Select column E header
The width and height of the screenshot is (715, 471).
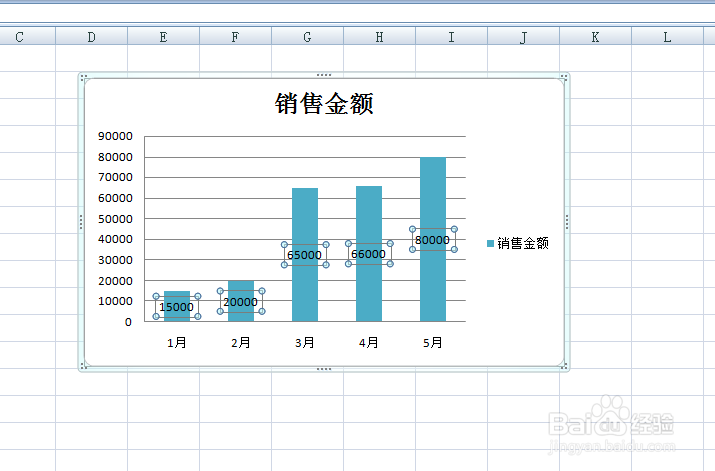[163, 36]
